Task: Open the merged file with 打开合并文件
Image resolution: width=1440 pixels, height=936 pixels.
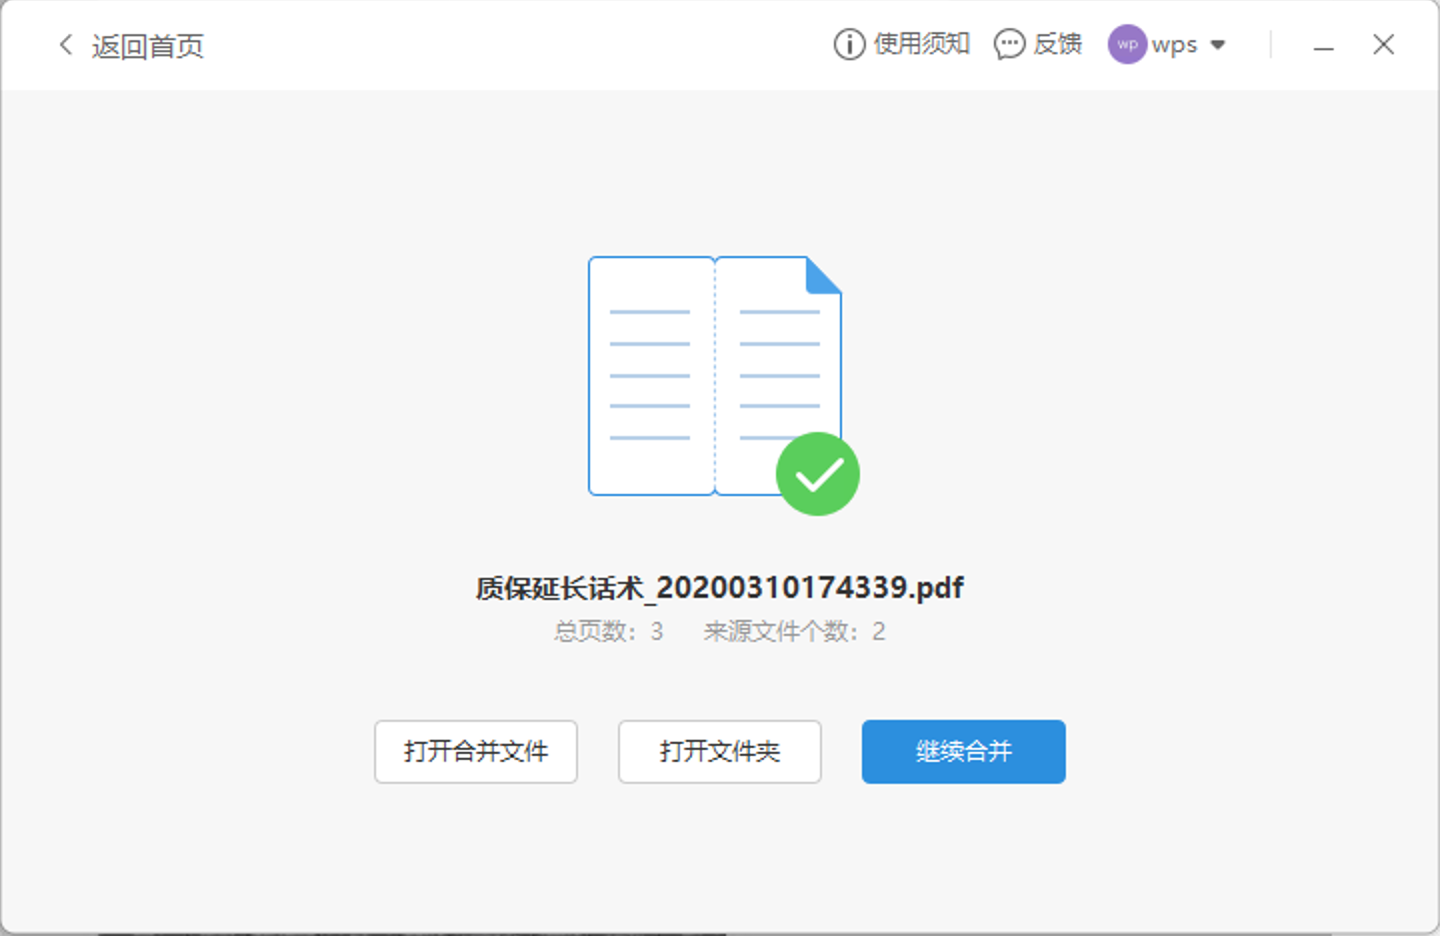Action: tap(475, 752)
